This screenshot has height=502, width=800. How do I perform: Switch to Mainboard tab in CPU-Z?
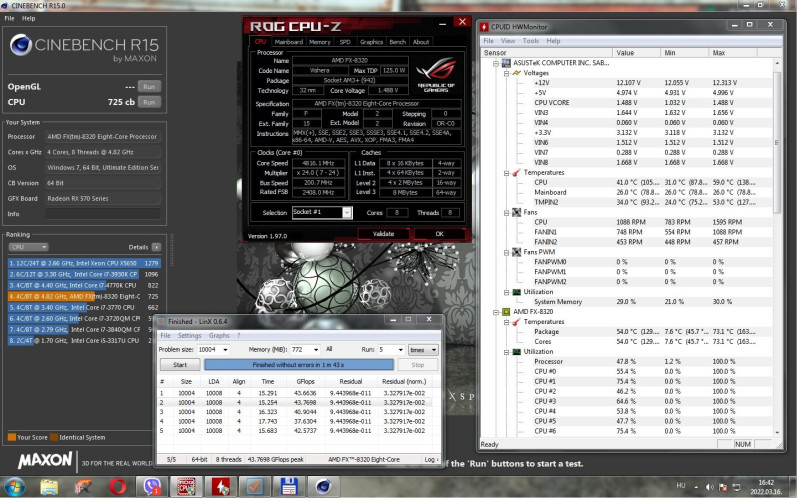pyautogui.click(x=288, y=42)
